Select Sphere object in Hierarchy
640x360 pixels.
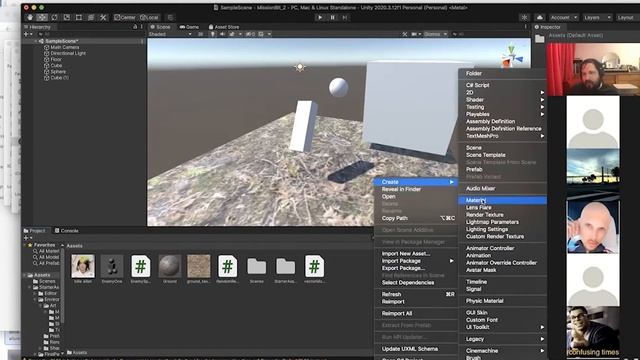click(x=58, y=72)
